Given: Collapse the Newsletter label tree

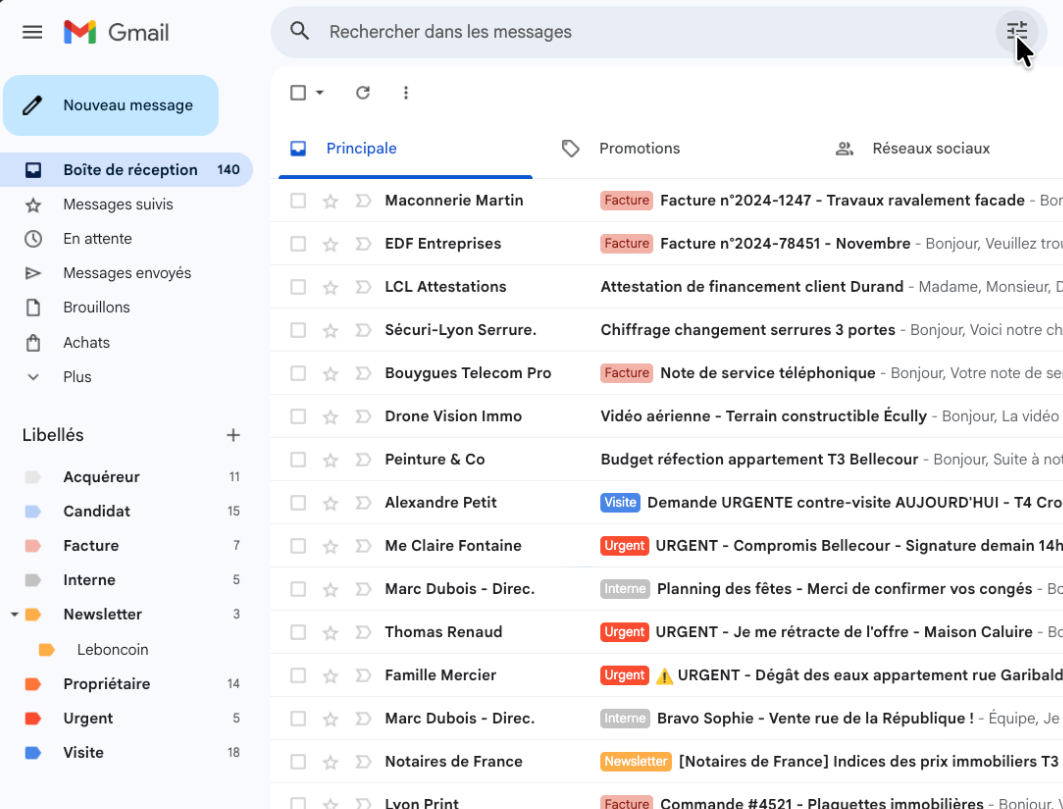Looking at the screenshot, I should 14,615.
